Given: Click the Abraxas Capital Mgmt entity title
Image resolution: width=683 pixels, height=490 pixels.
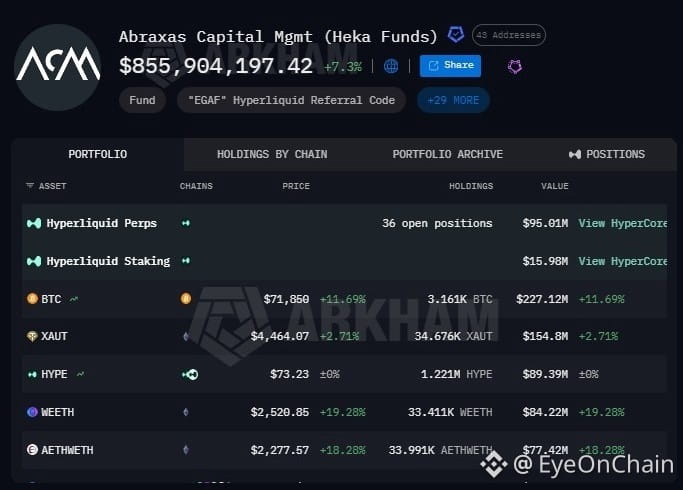Looking at the screenshot, I should click(278, 37).
